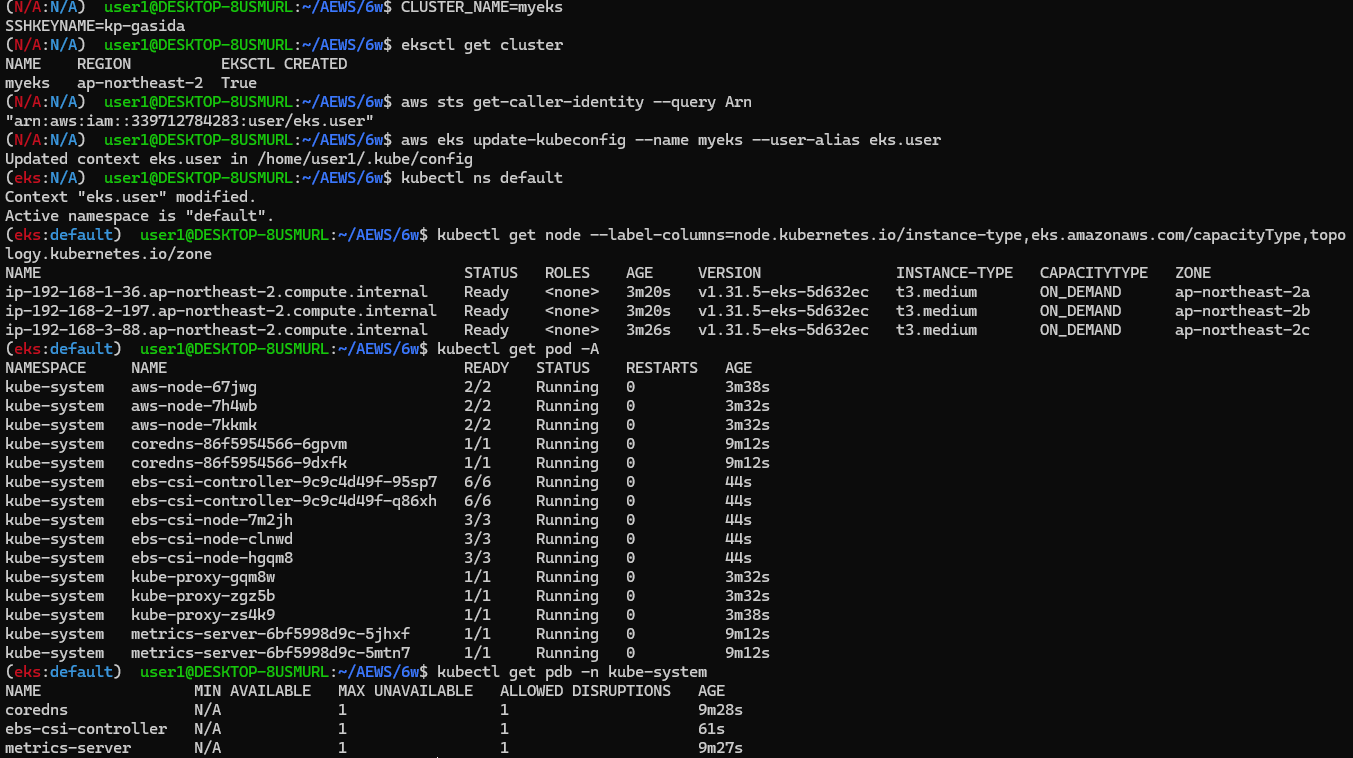This screenshot has width=1353, height=758.
Task: Select the aws sts get-caller-identity command
Action: [x=576, y=102]
